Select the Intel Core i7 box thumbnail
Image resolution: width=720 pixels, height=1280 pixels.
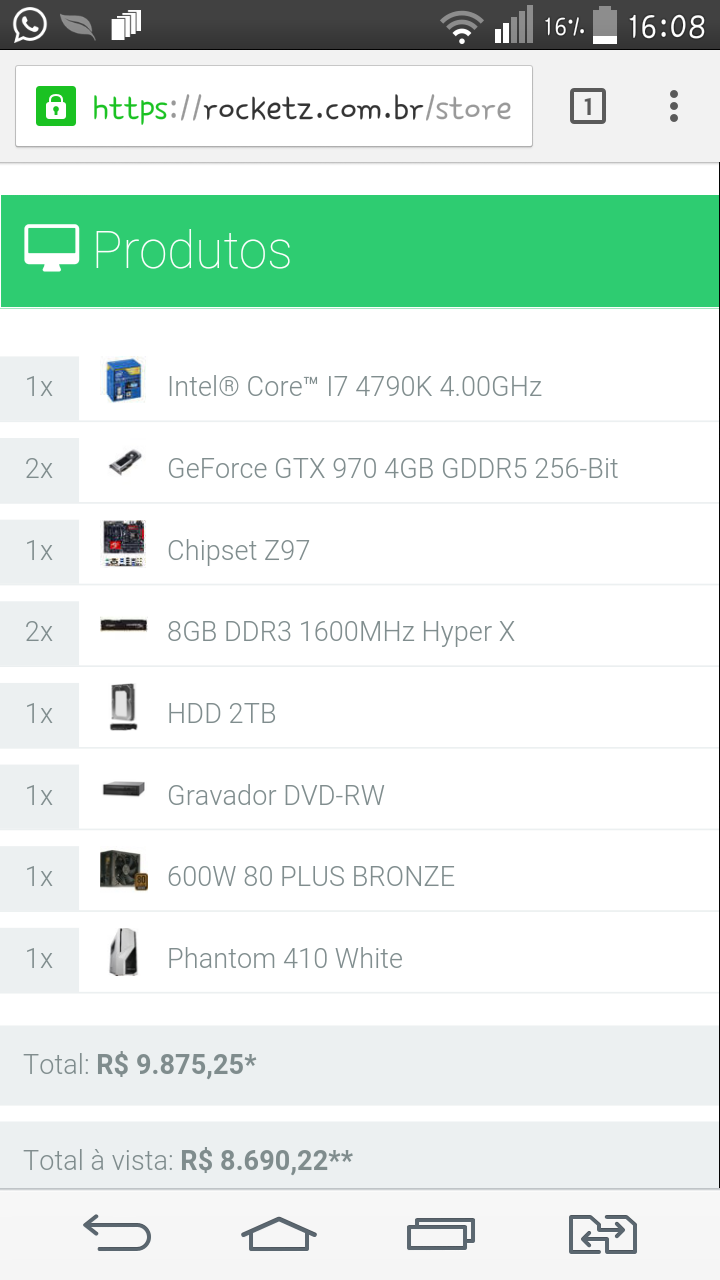click(x=125, y=381)
